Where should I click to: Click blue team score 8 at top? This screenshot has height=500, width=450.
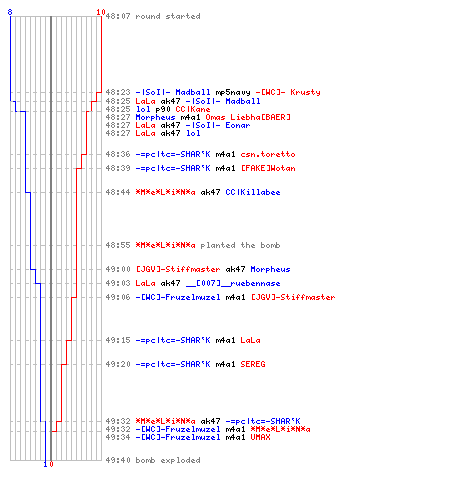(x=10, y=12)
